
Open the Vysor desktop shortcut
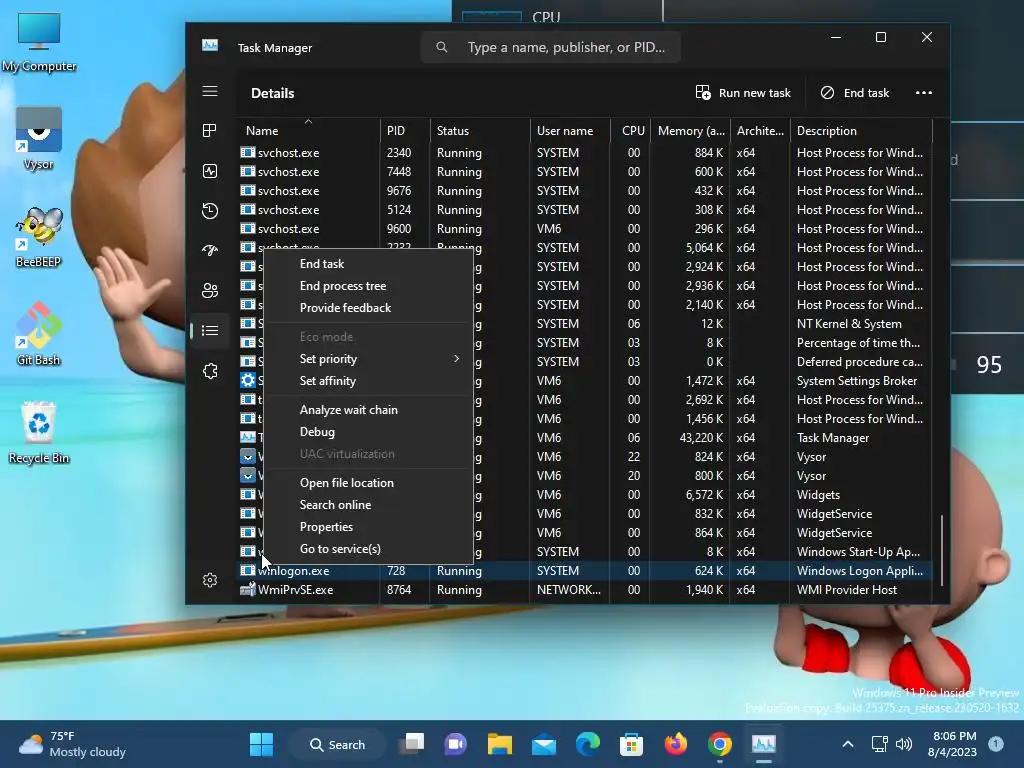tap(39, 138)
